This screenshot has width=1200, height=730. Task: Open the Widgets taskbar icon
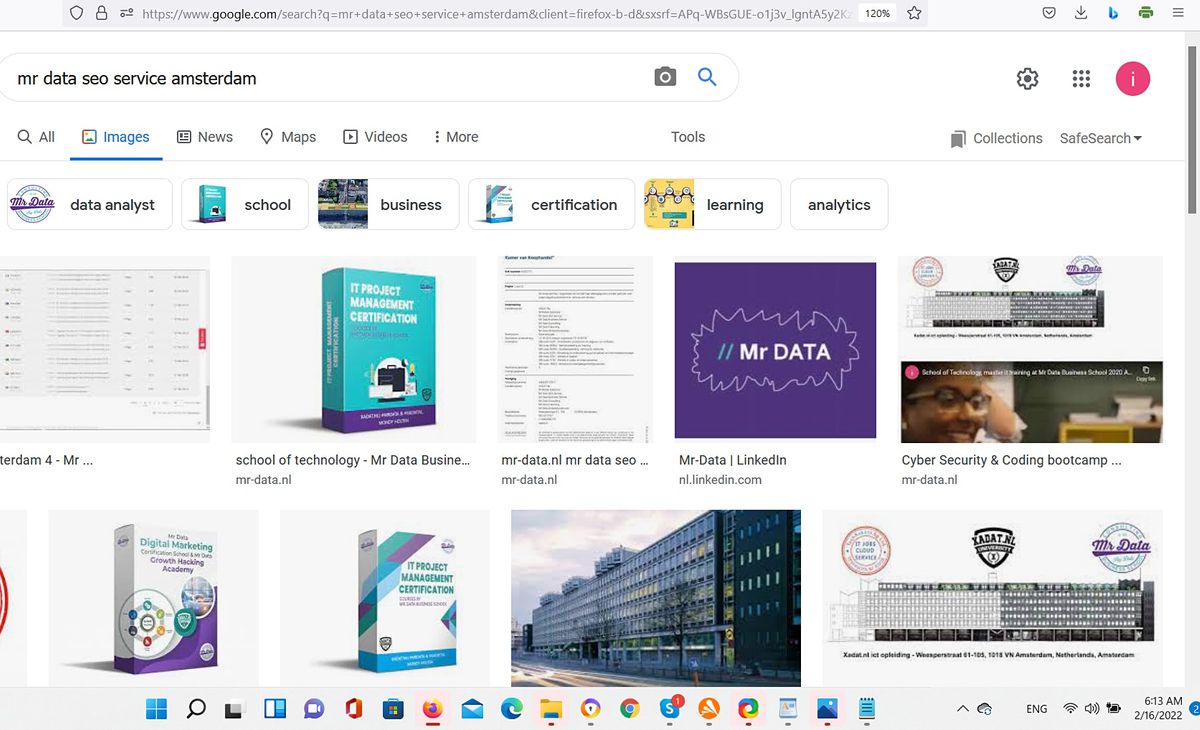click(275, 709)
